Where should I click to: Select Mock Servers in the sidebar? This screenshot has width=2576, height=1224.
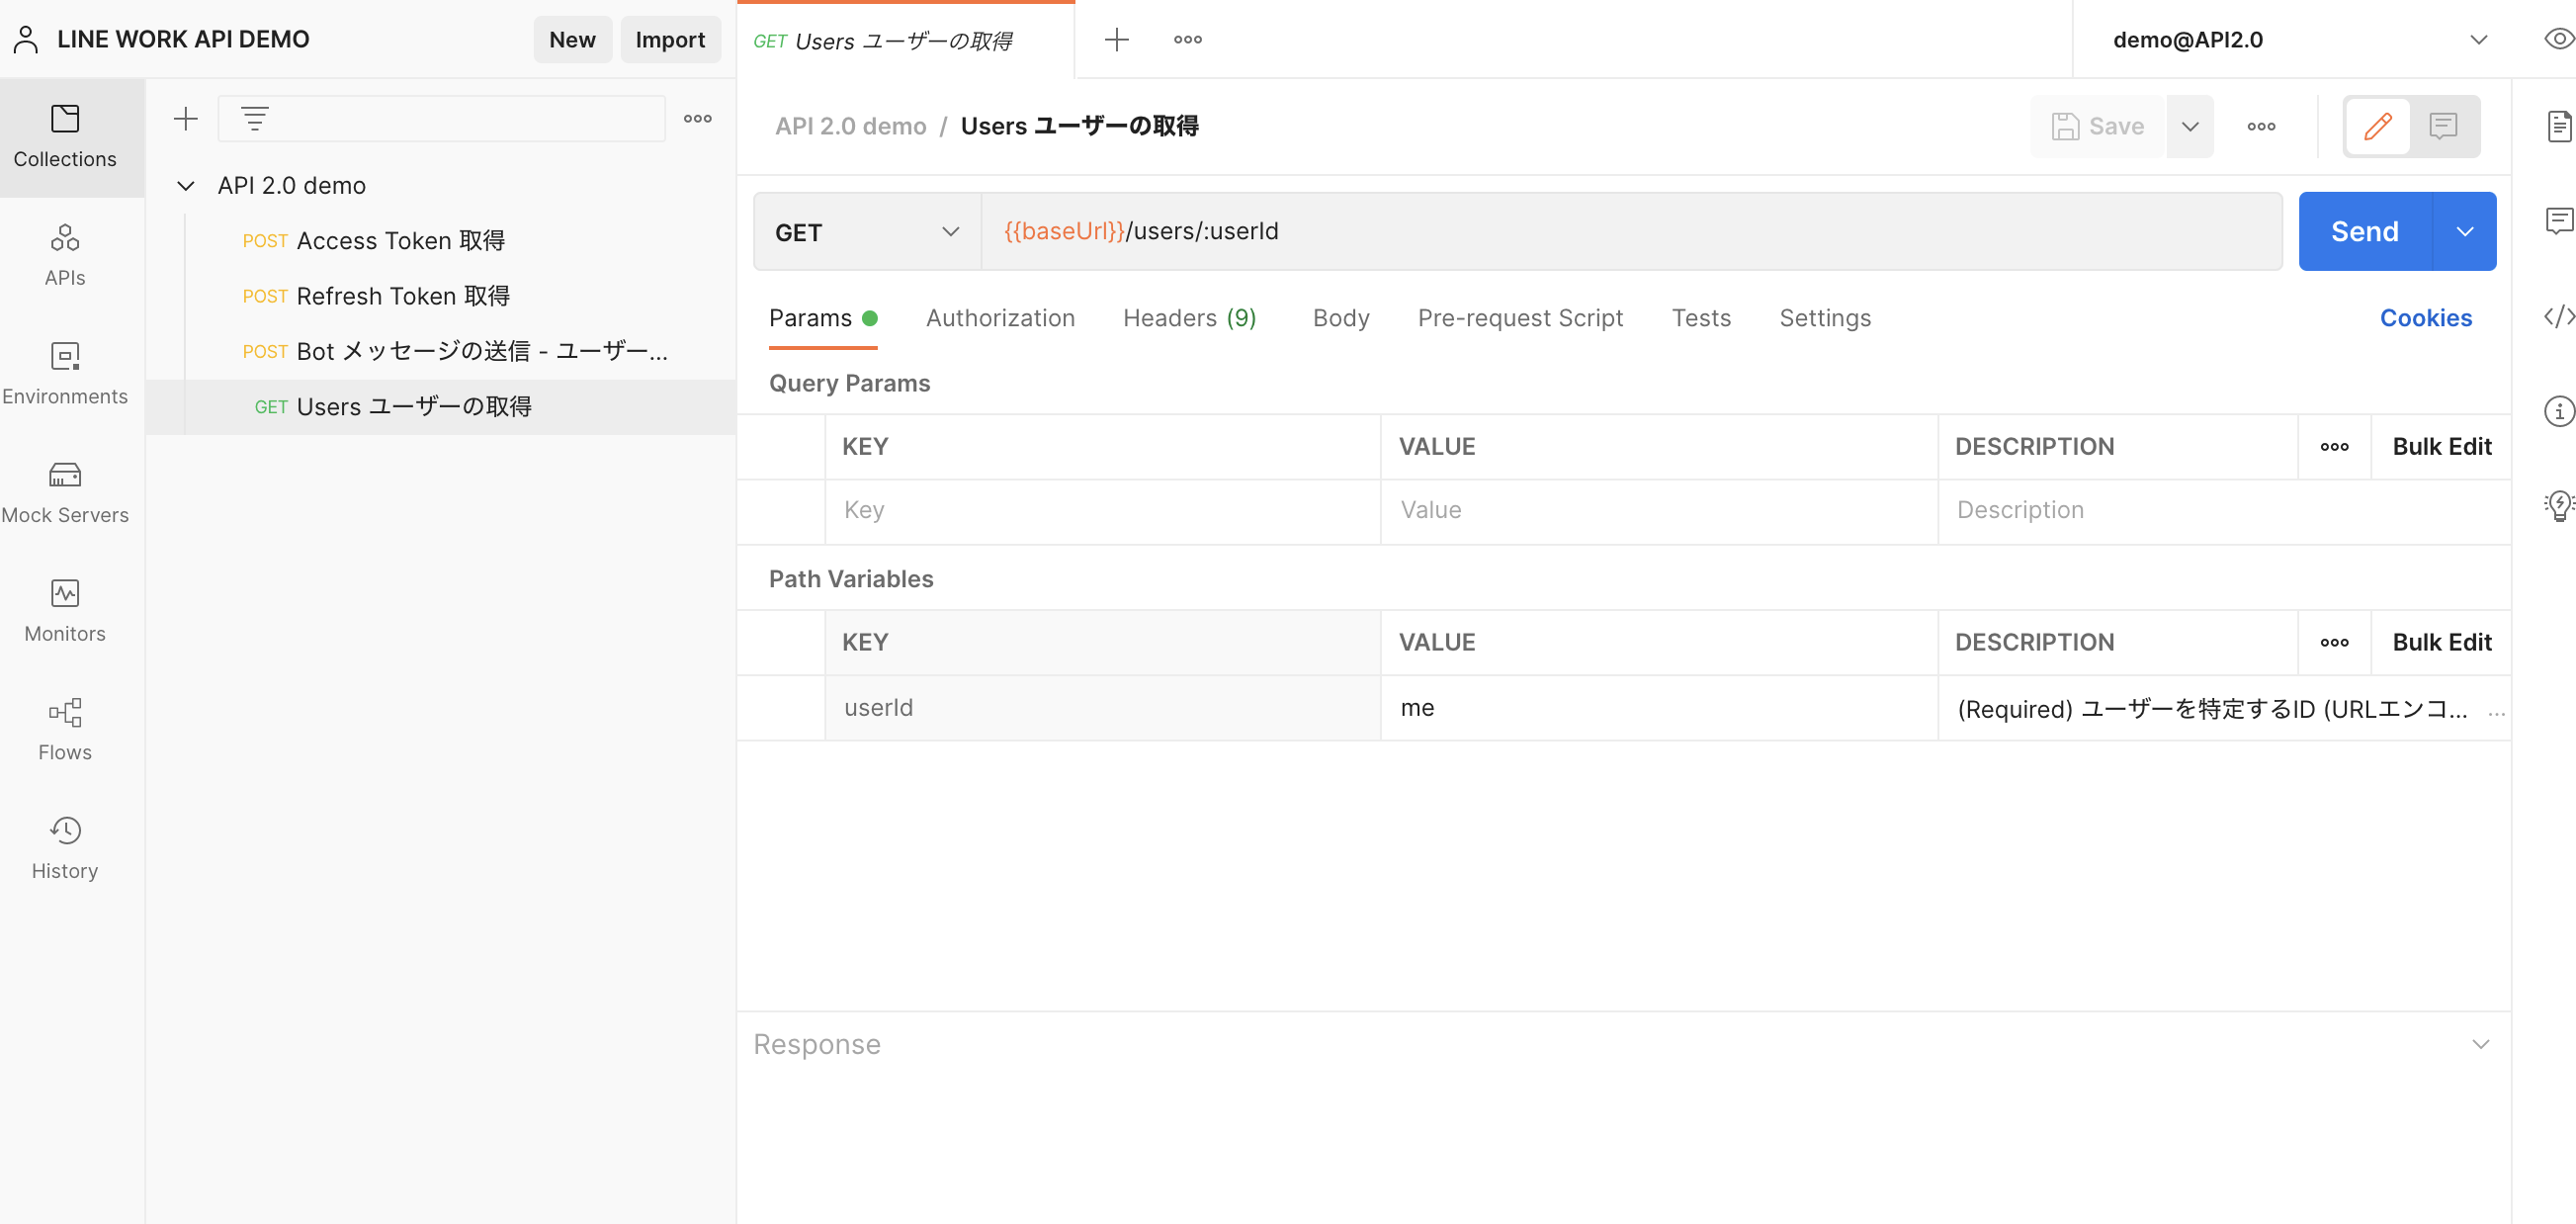click(x=64, y=491)
